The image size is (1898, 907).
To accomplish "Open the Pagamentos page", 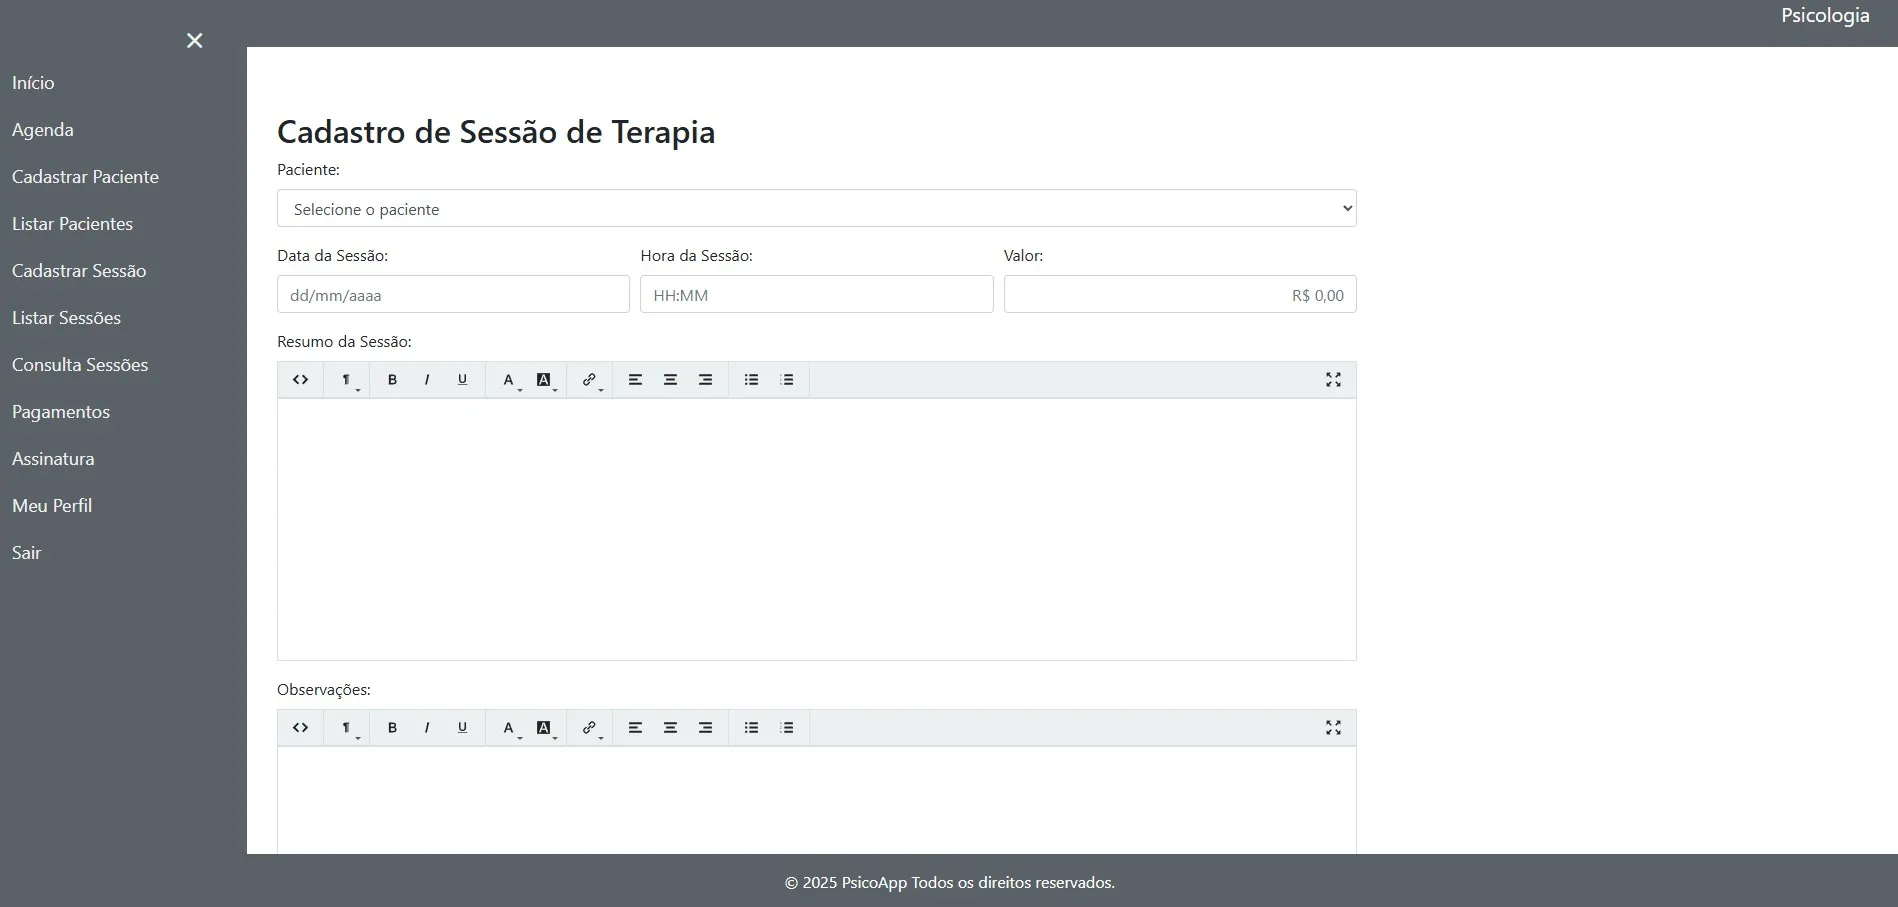I will pos(60,411).
